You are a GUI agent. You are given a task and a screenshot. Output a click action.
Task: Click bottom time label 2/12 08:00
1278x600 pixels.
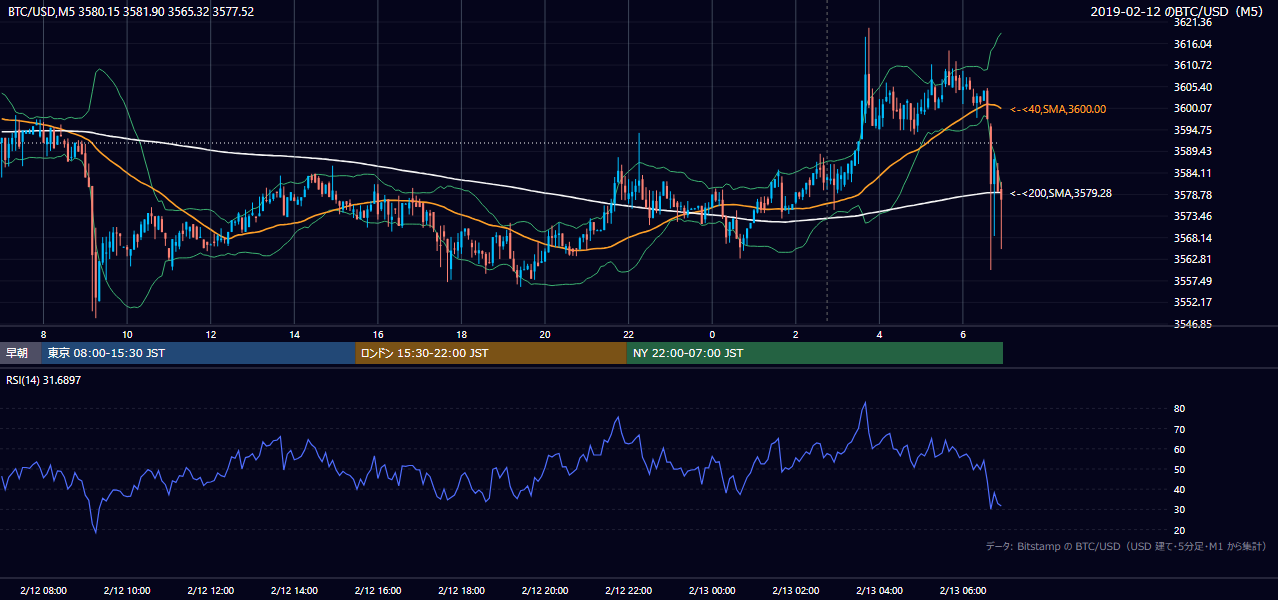[43, 591]
